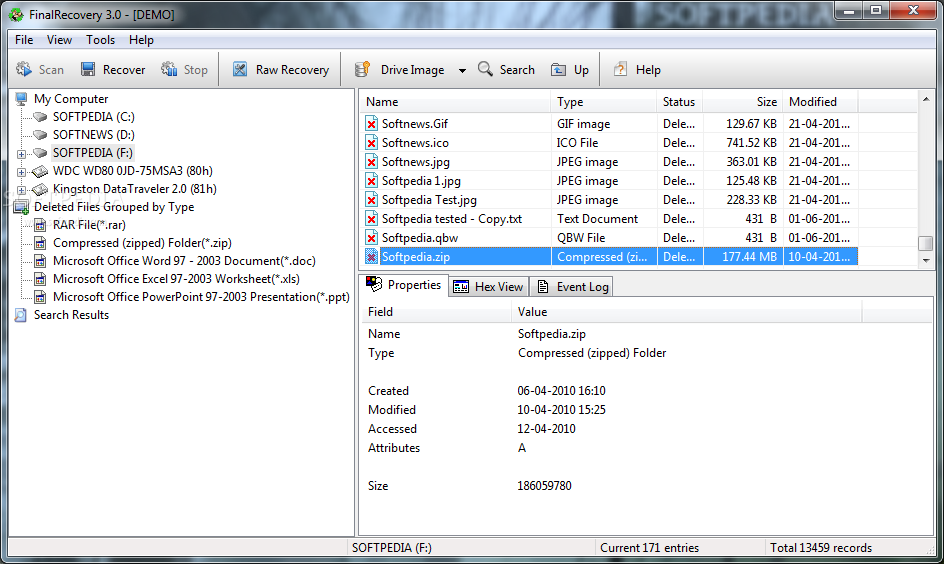Open the Drive Image dropdown arrow
Image resolution: width=944 pixels, height=564 pixels.
coord(462,70)
